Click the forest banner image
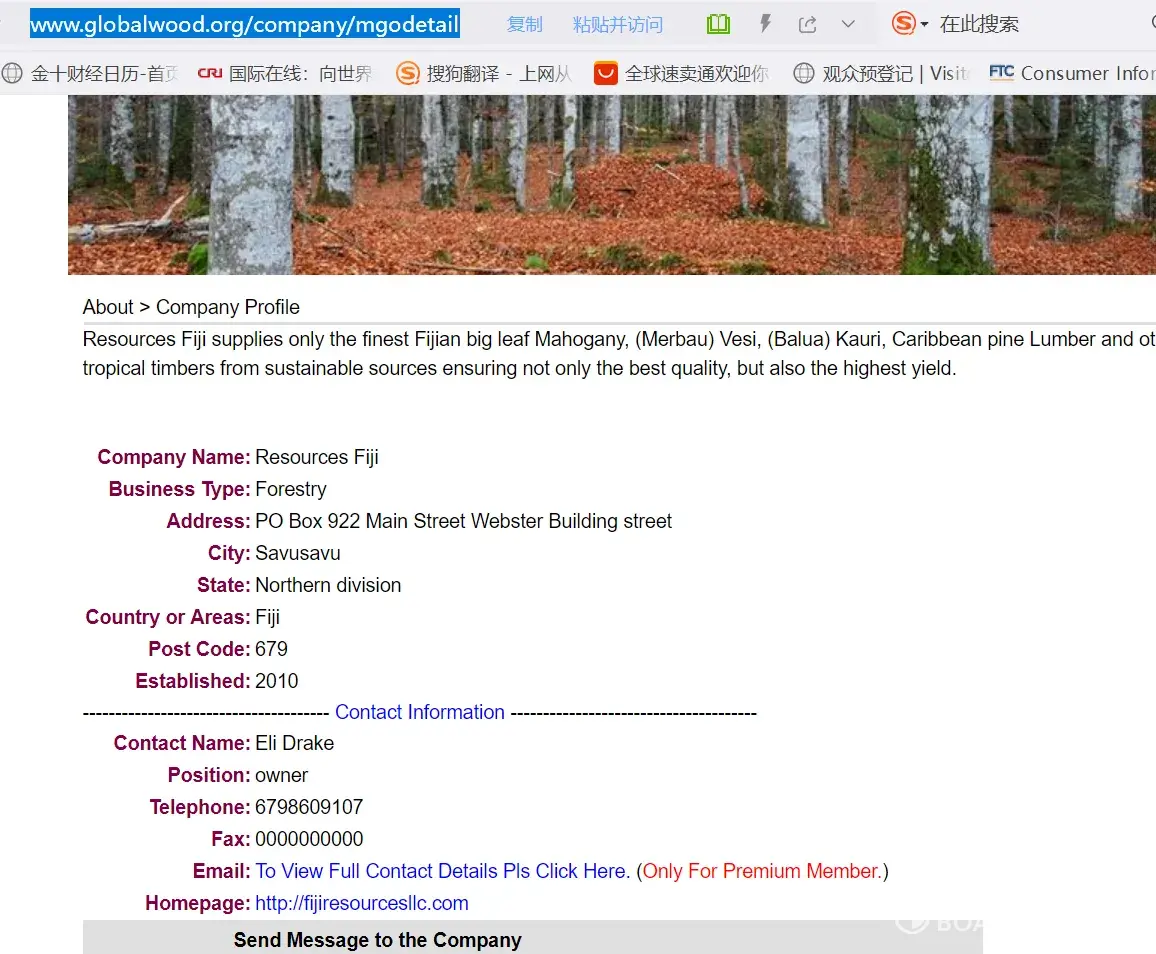 [610, 185]
